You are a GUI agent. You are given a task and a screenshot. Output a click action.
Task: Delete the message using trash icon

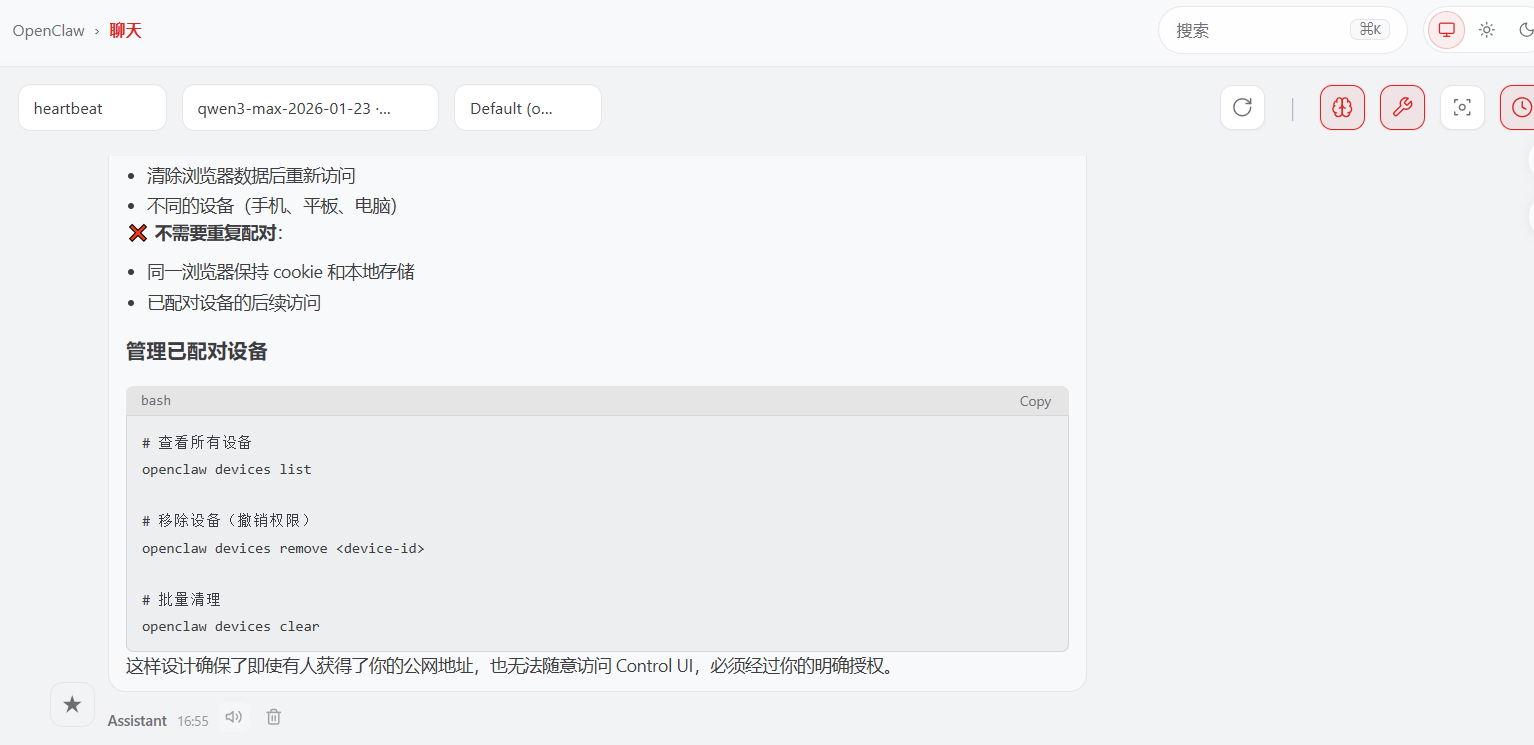[274, 717]
